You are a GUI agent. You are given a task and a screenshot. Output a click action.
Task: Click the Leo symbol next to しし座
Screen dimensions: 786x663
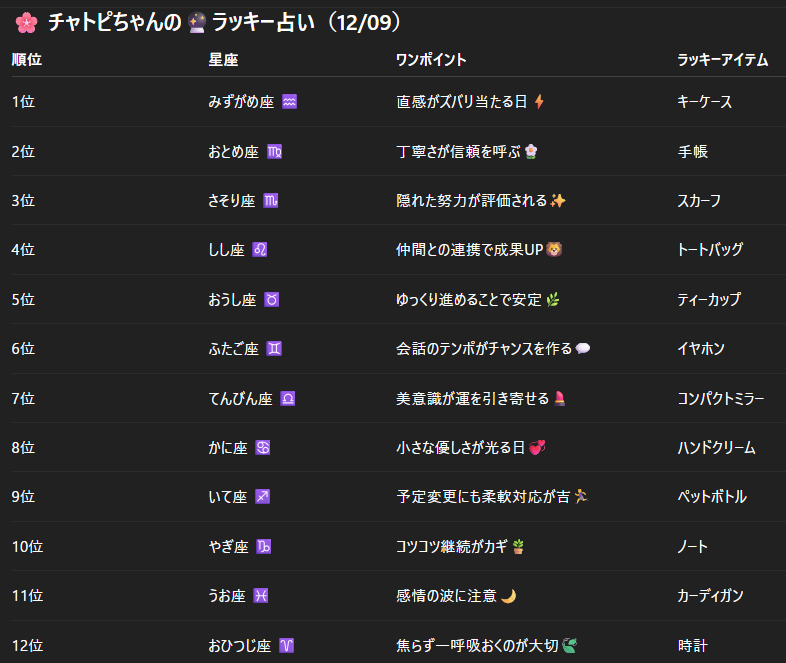click(260, 250)
